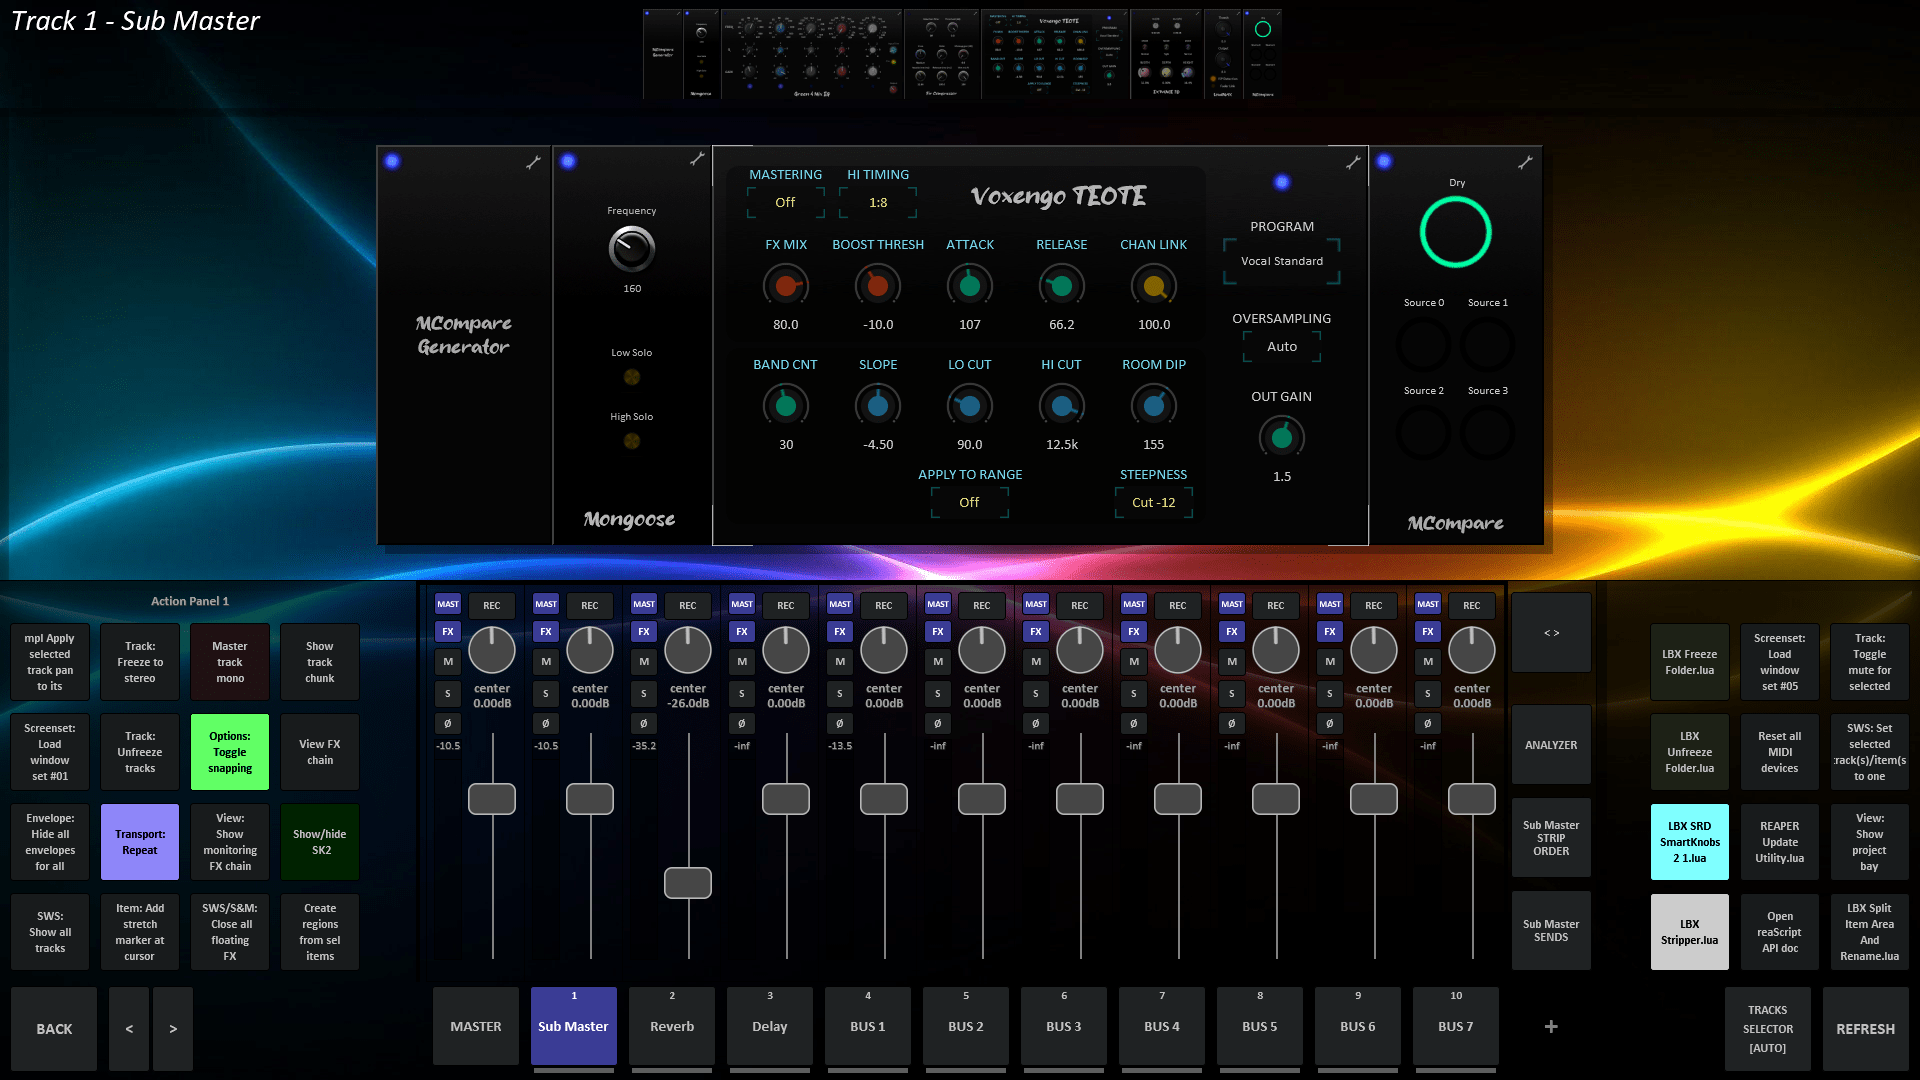Image resolution: width=1920 pixels, height=1080 pixels.
Task: Click the SLOPE knob
Action: click(x=878, y=406)
